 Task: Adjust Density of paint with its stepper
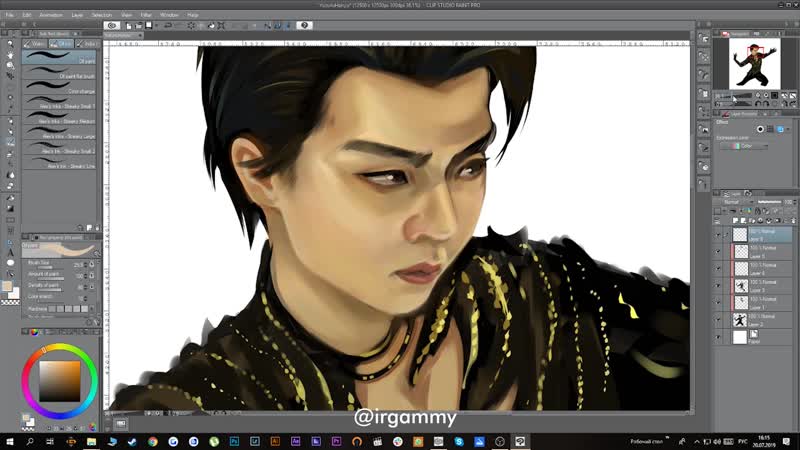(x=86, y=287)
